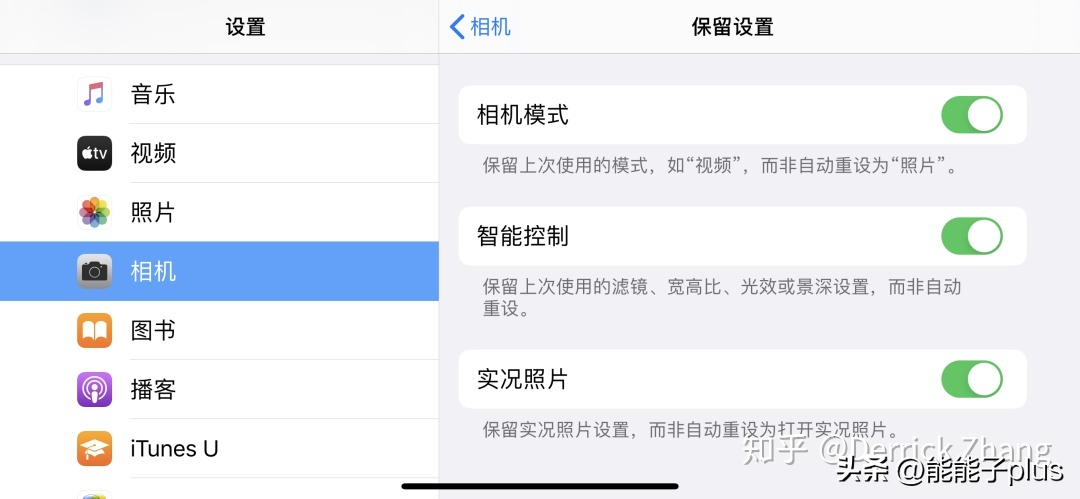Viewport: 1080px width, 499px height.
Task: Open 音乐 settings row
Action: point(219,94)
